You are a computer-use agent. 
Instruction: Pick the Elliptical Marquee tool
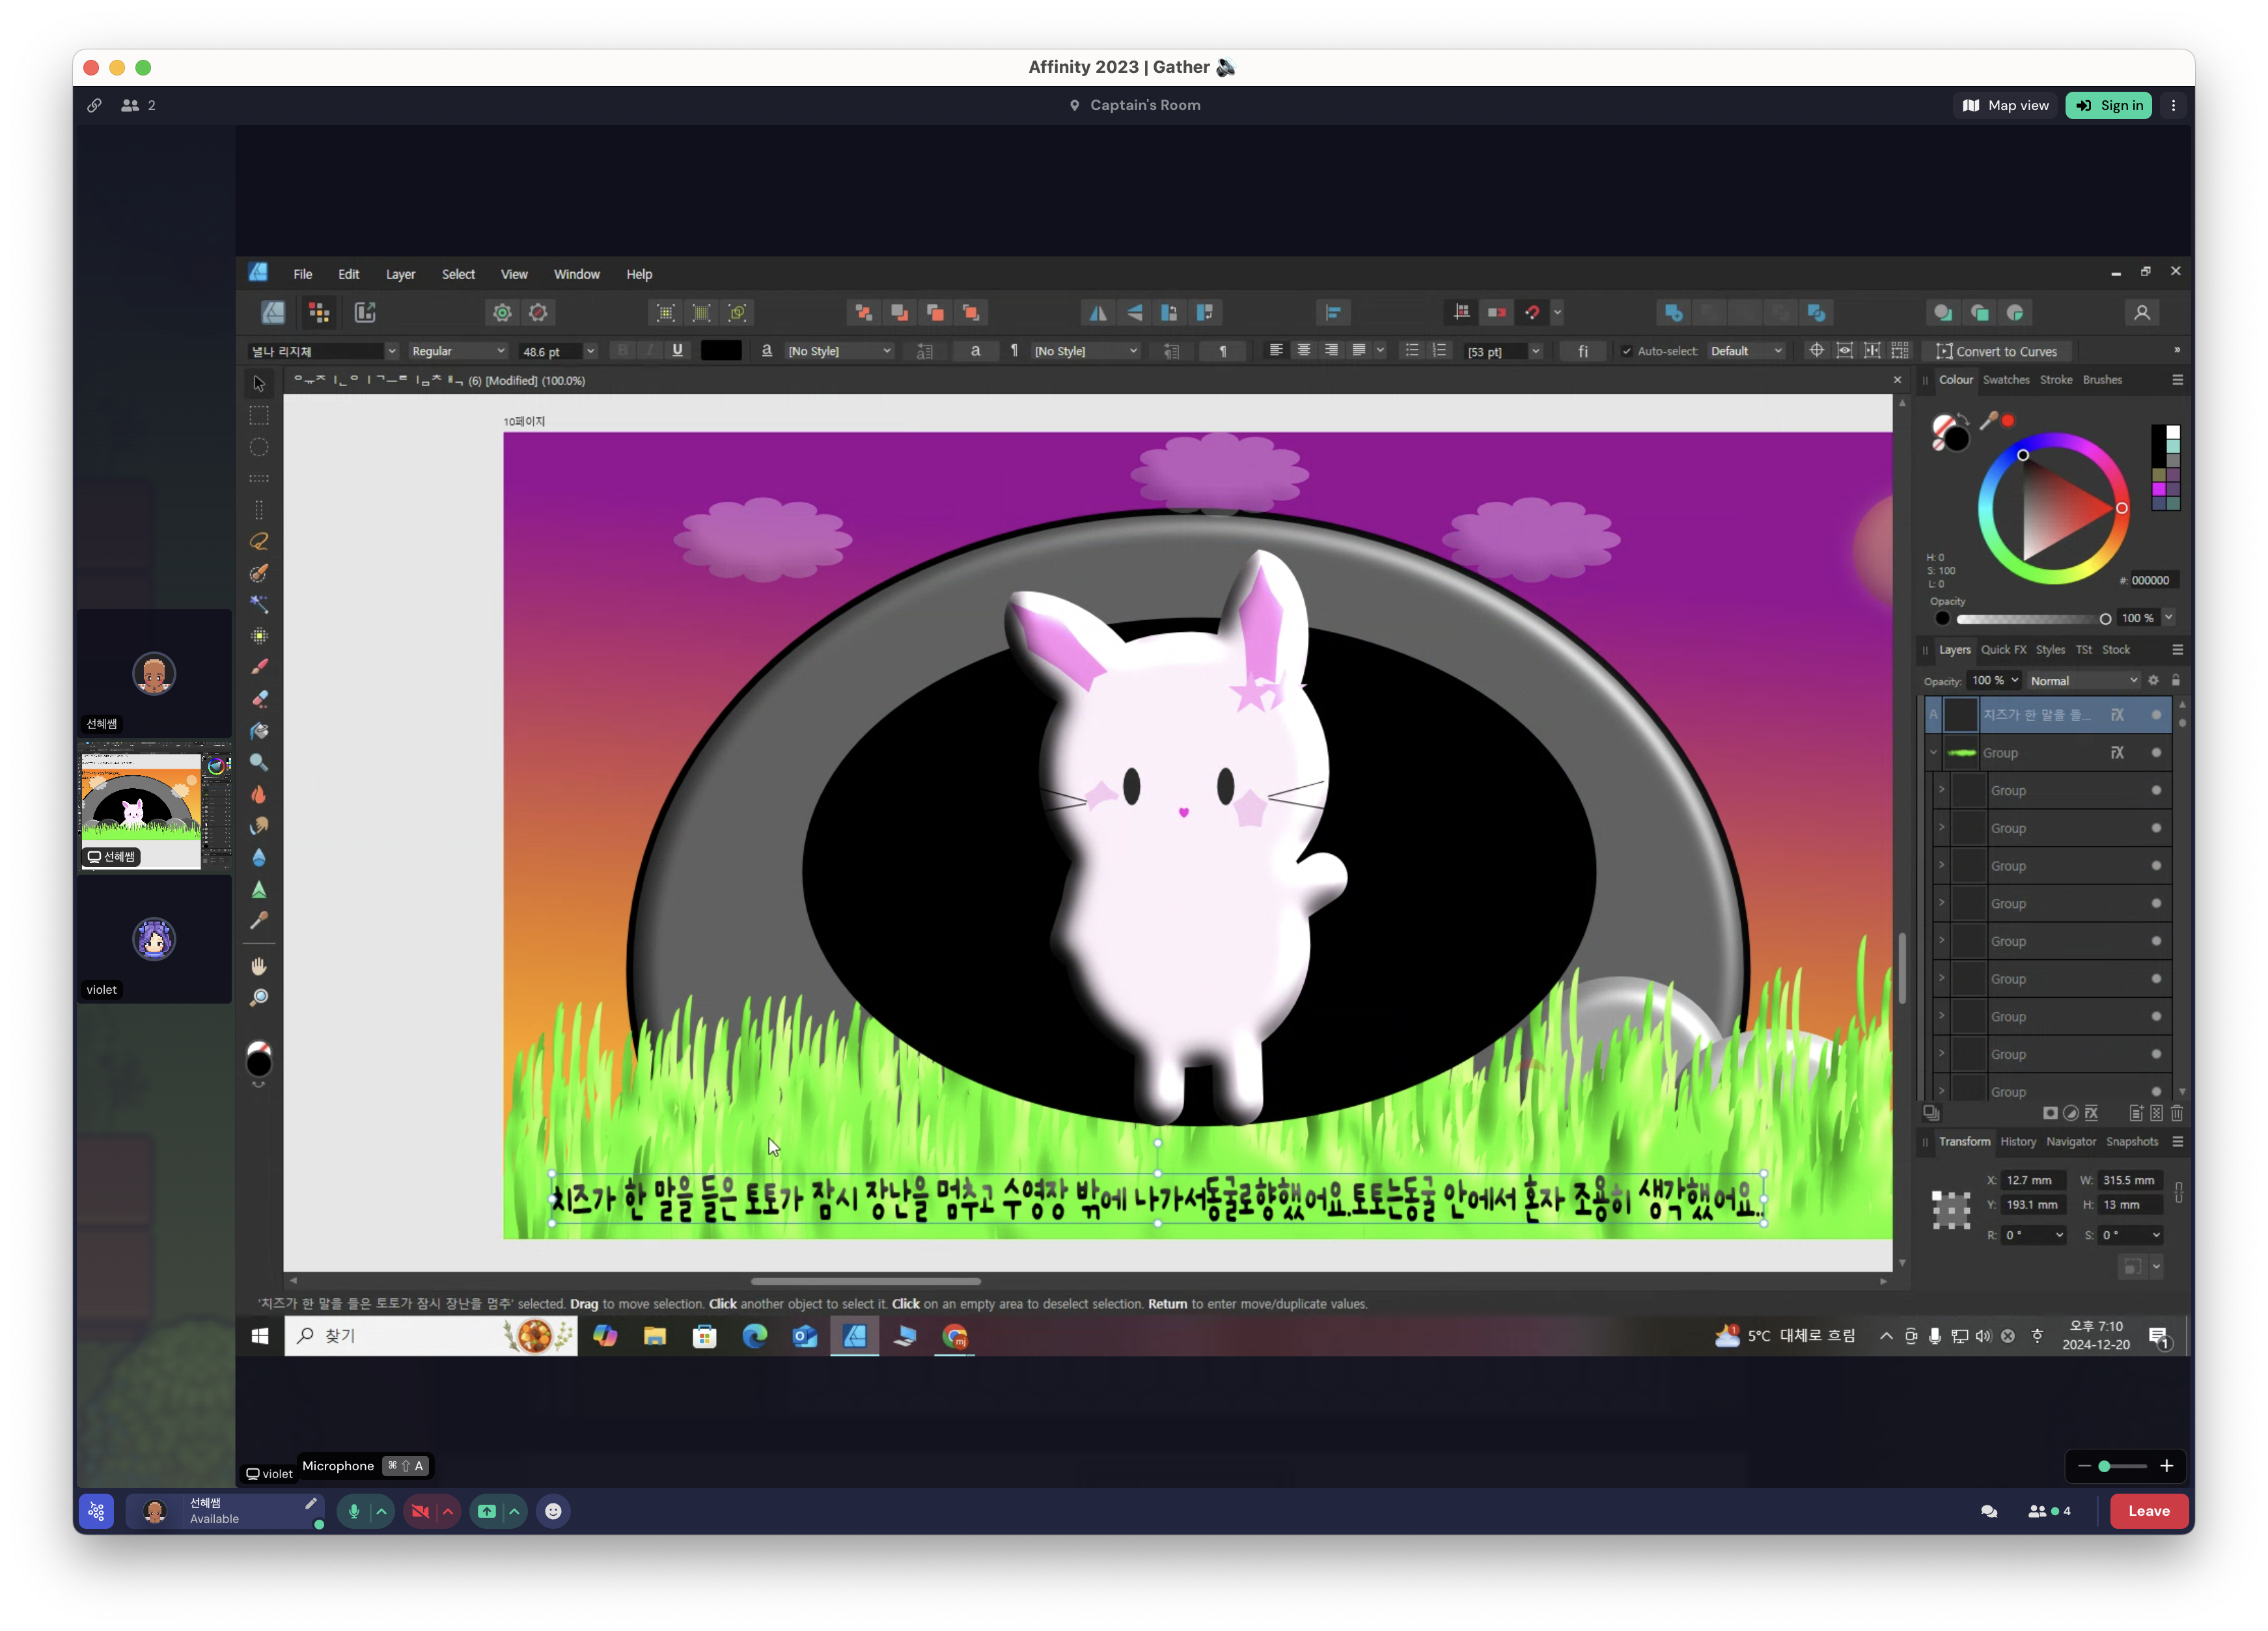[259, 447]
